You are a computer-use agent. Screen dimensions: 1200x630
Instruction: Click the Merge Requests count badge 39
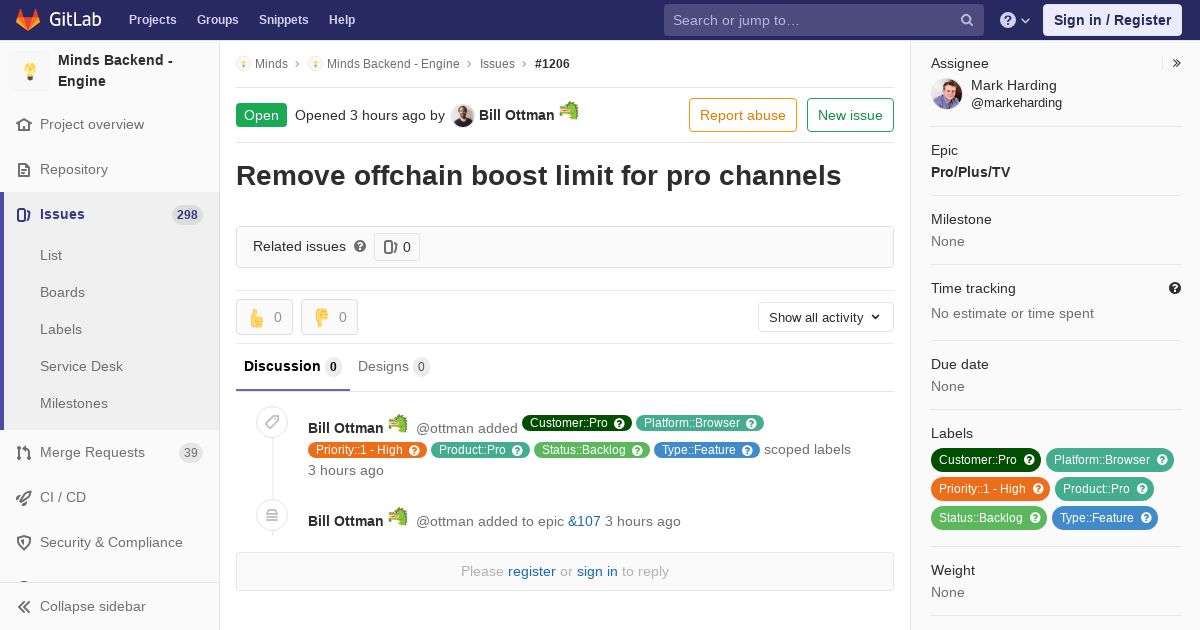(x=190, y=453)
